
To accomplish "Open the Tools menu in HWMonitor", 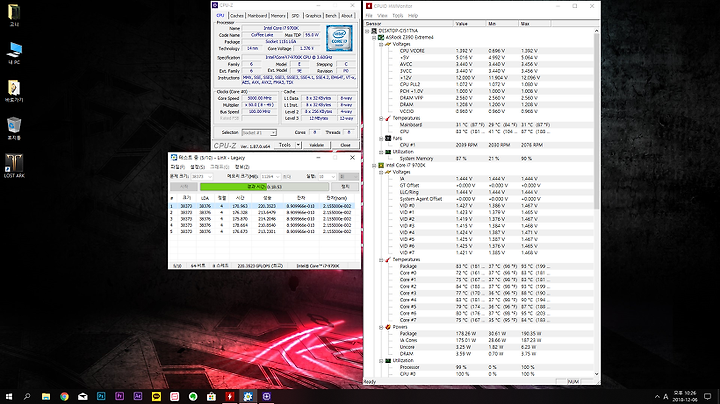I will tap(398, 16).
